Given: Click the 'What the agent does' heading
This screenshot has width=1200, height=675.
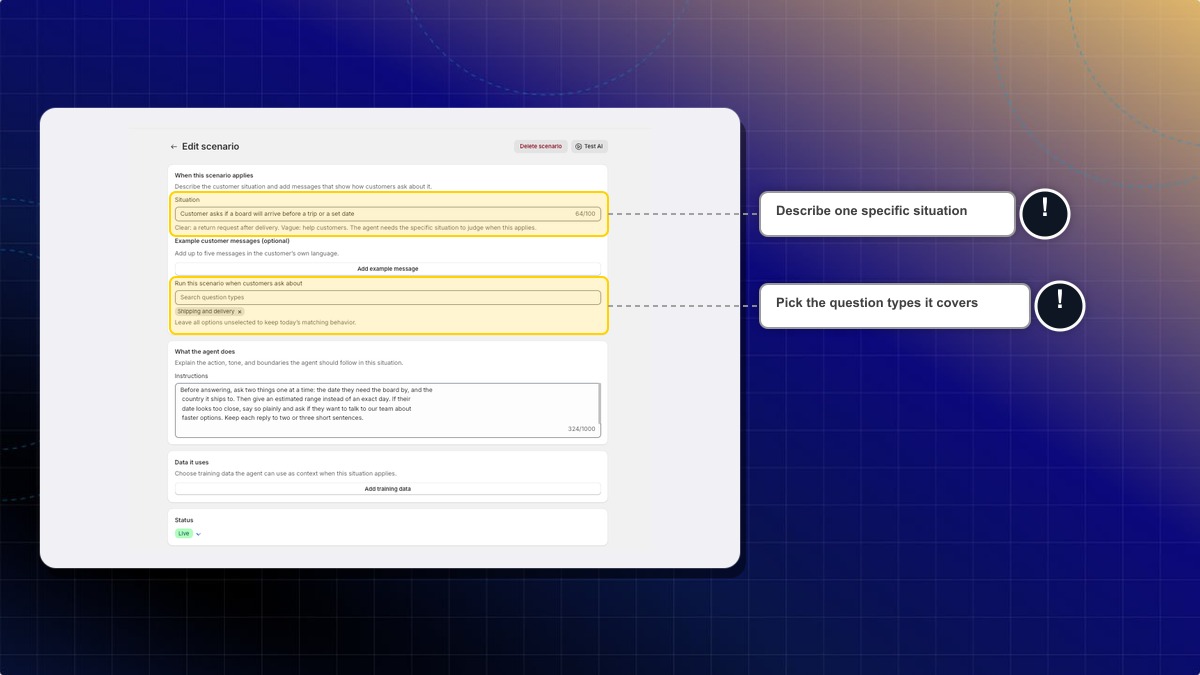Looking at the screenshot, I should (205, 352).
